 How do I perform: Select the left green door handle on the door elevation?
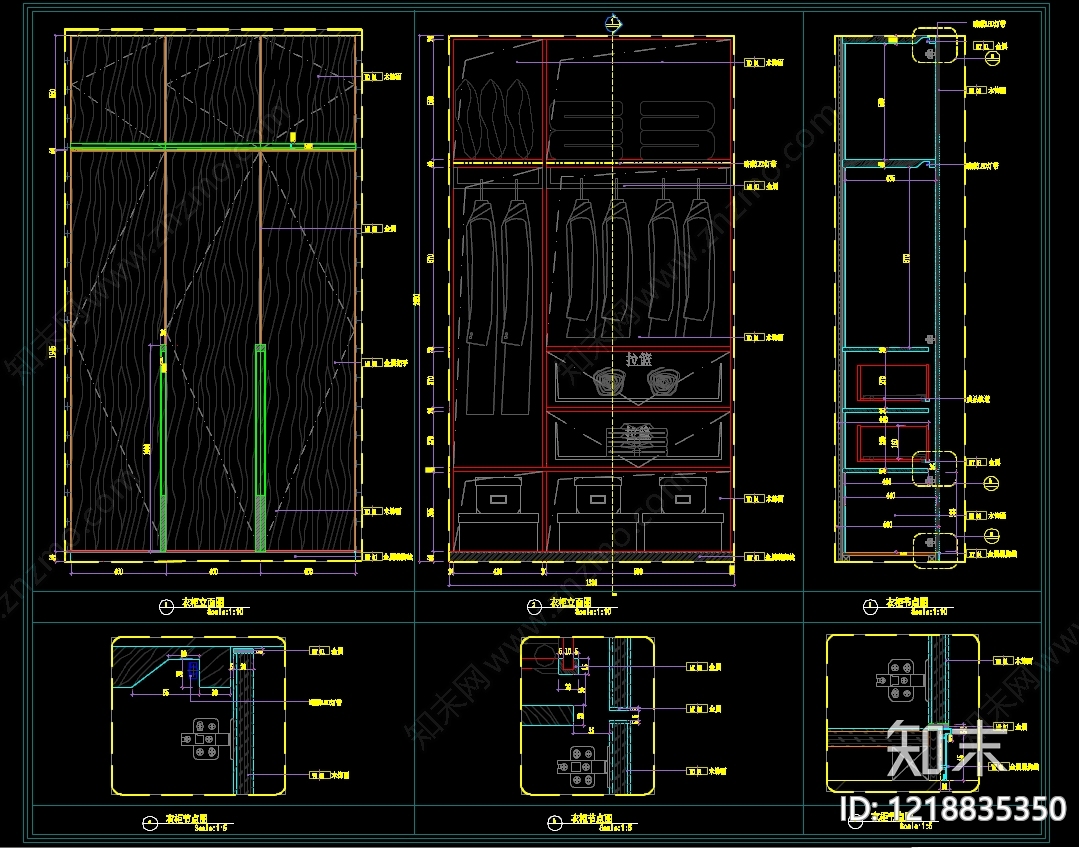[163, 447]
